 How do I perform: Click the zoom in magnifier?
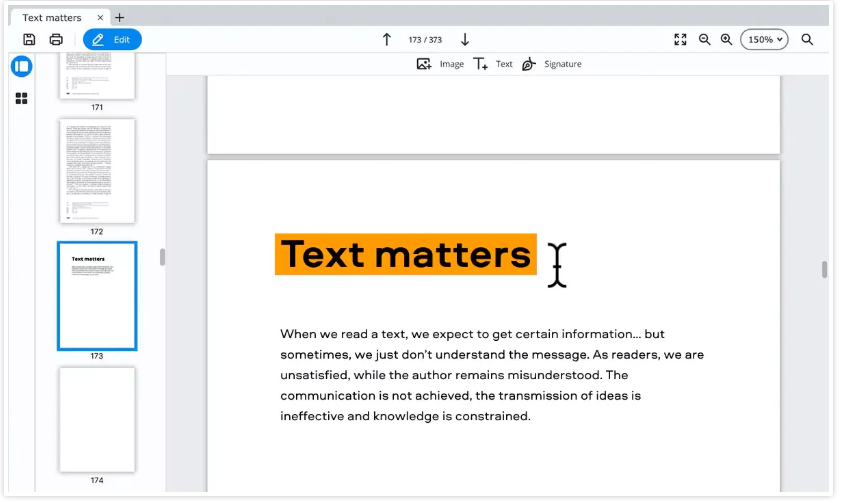[x=726, y=40]
